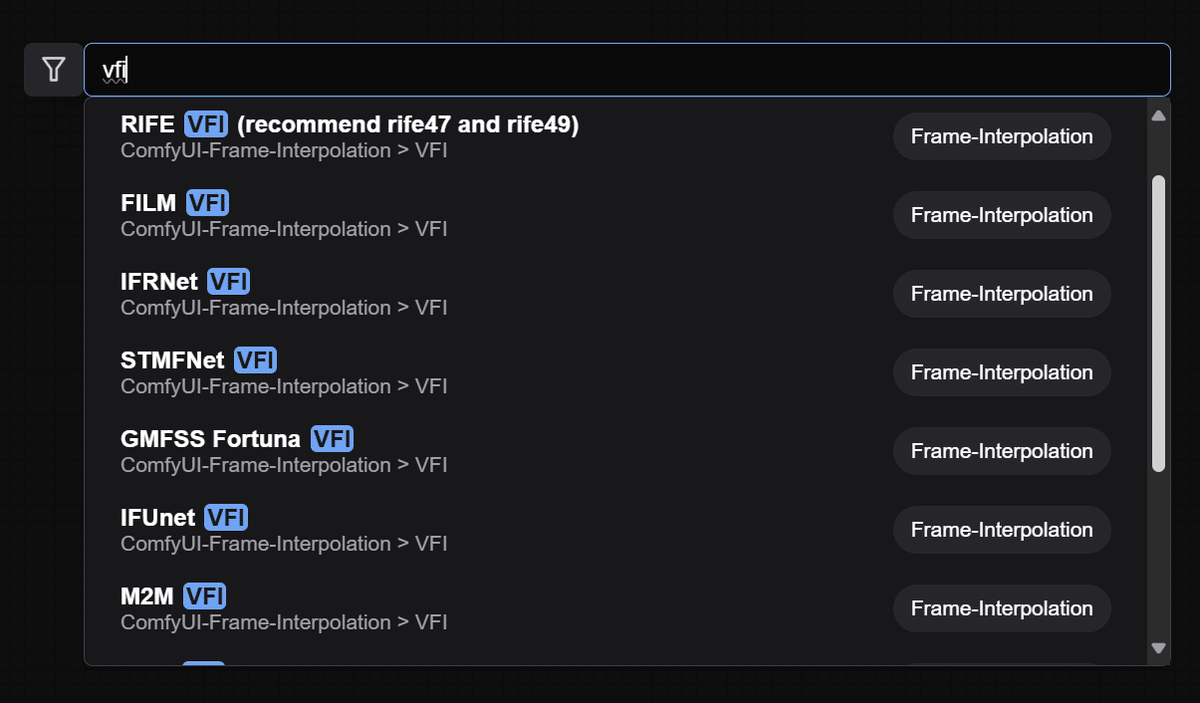Image resolution: width=1200 pixels, height=703 pixels.
Task: Click the filter funnel icon
Action: pos(52,69)
